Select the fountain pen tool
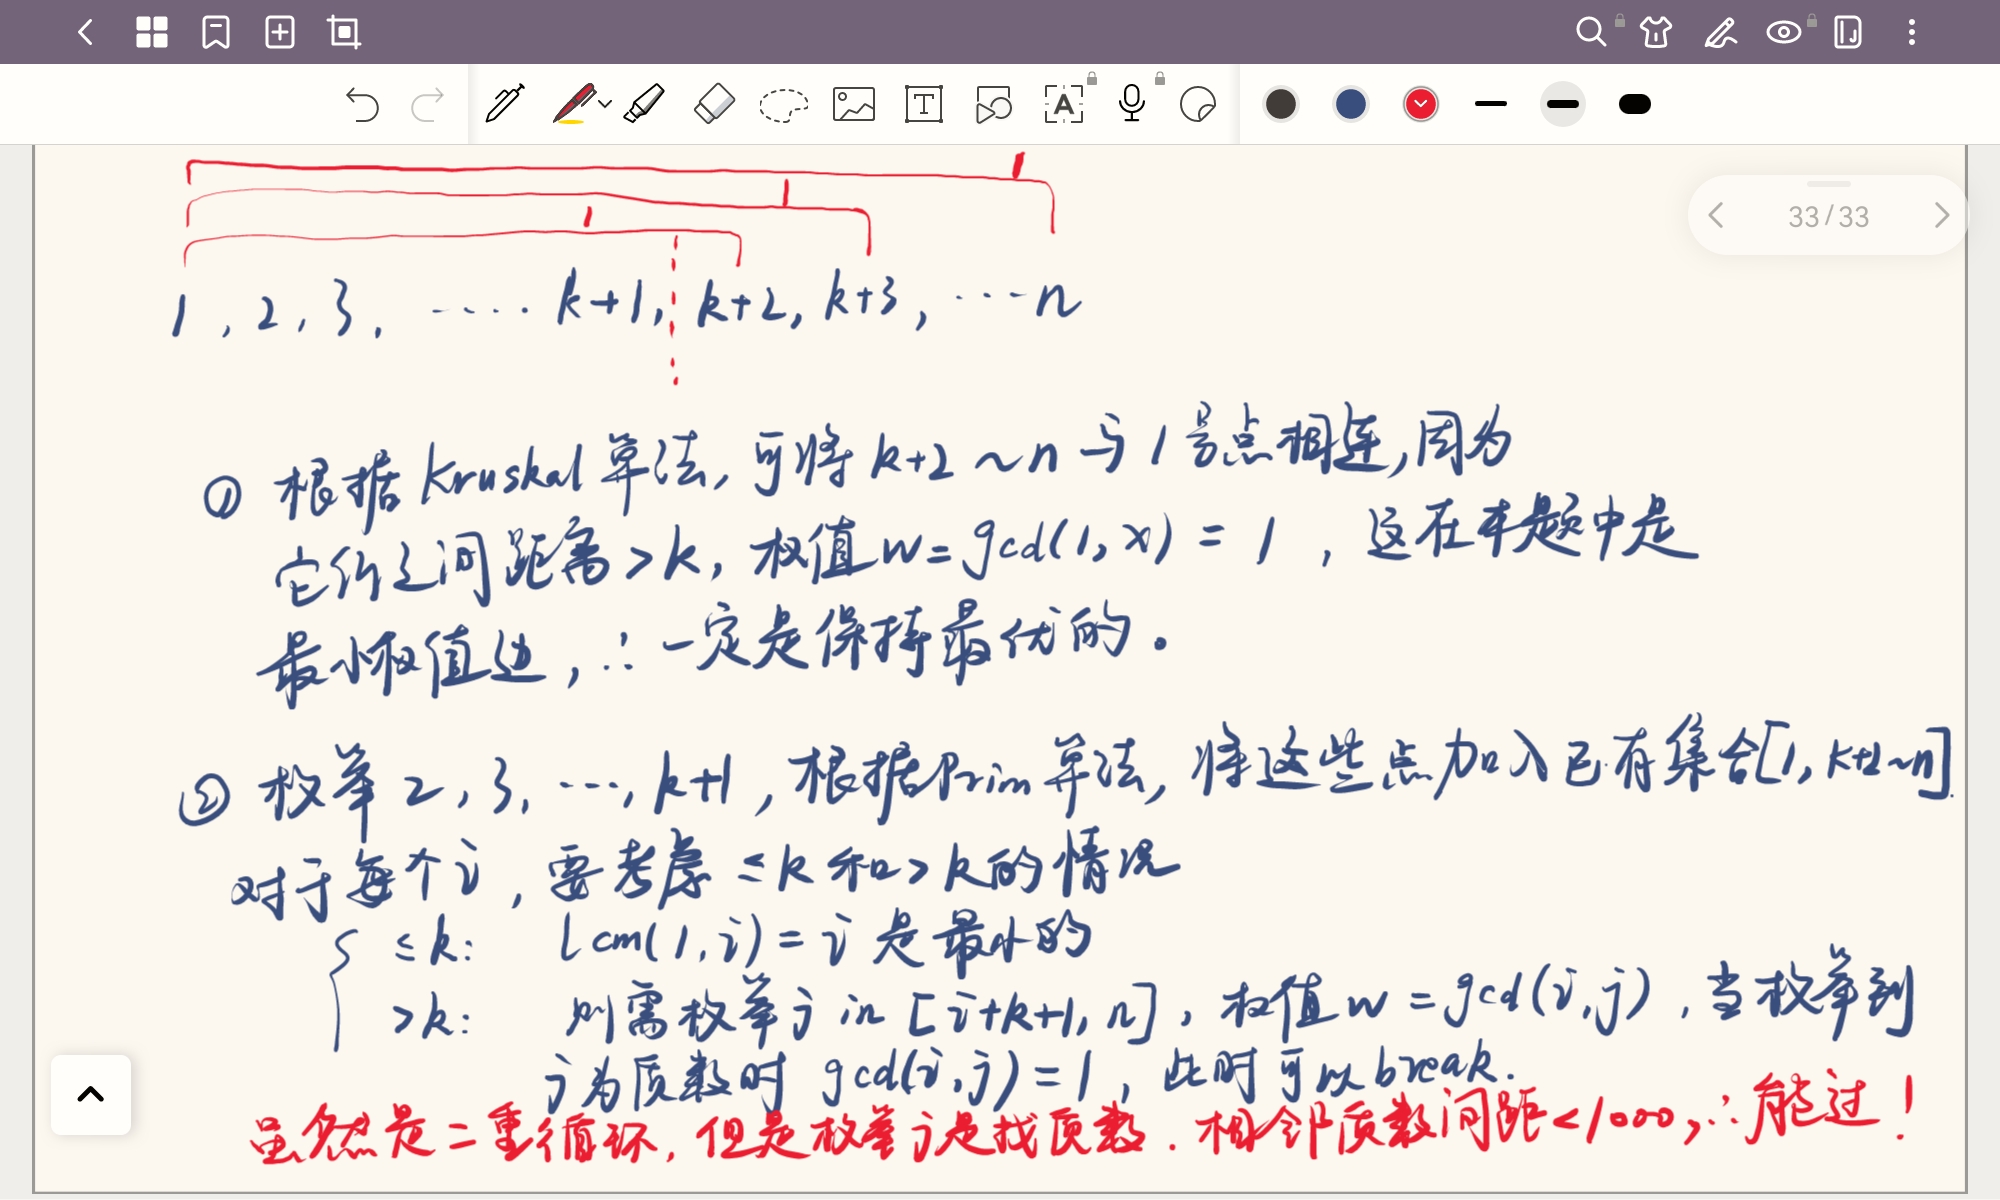 pyautogui.click(x=505, y=104)
